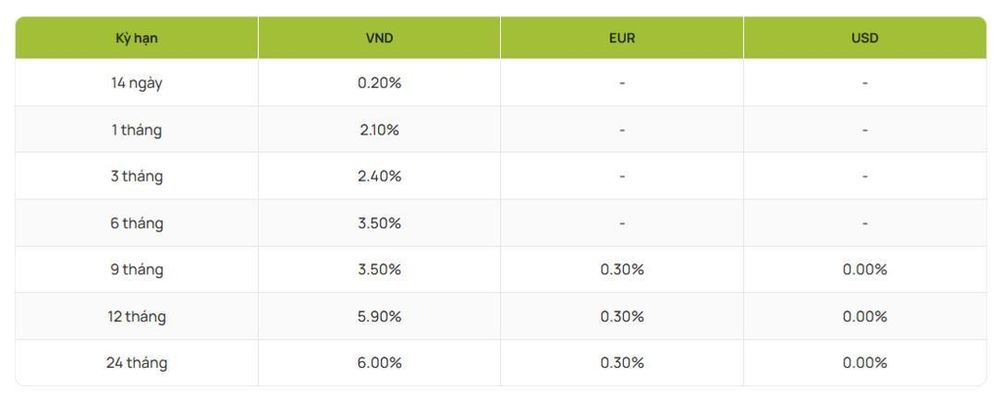Click the Kỳ hạn column header
The image size is (1000, 401).
pos(136,38)
